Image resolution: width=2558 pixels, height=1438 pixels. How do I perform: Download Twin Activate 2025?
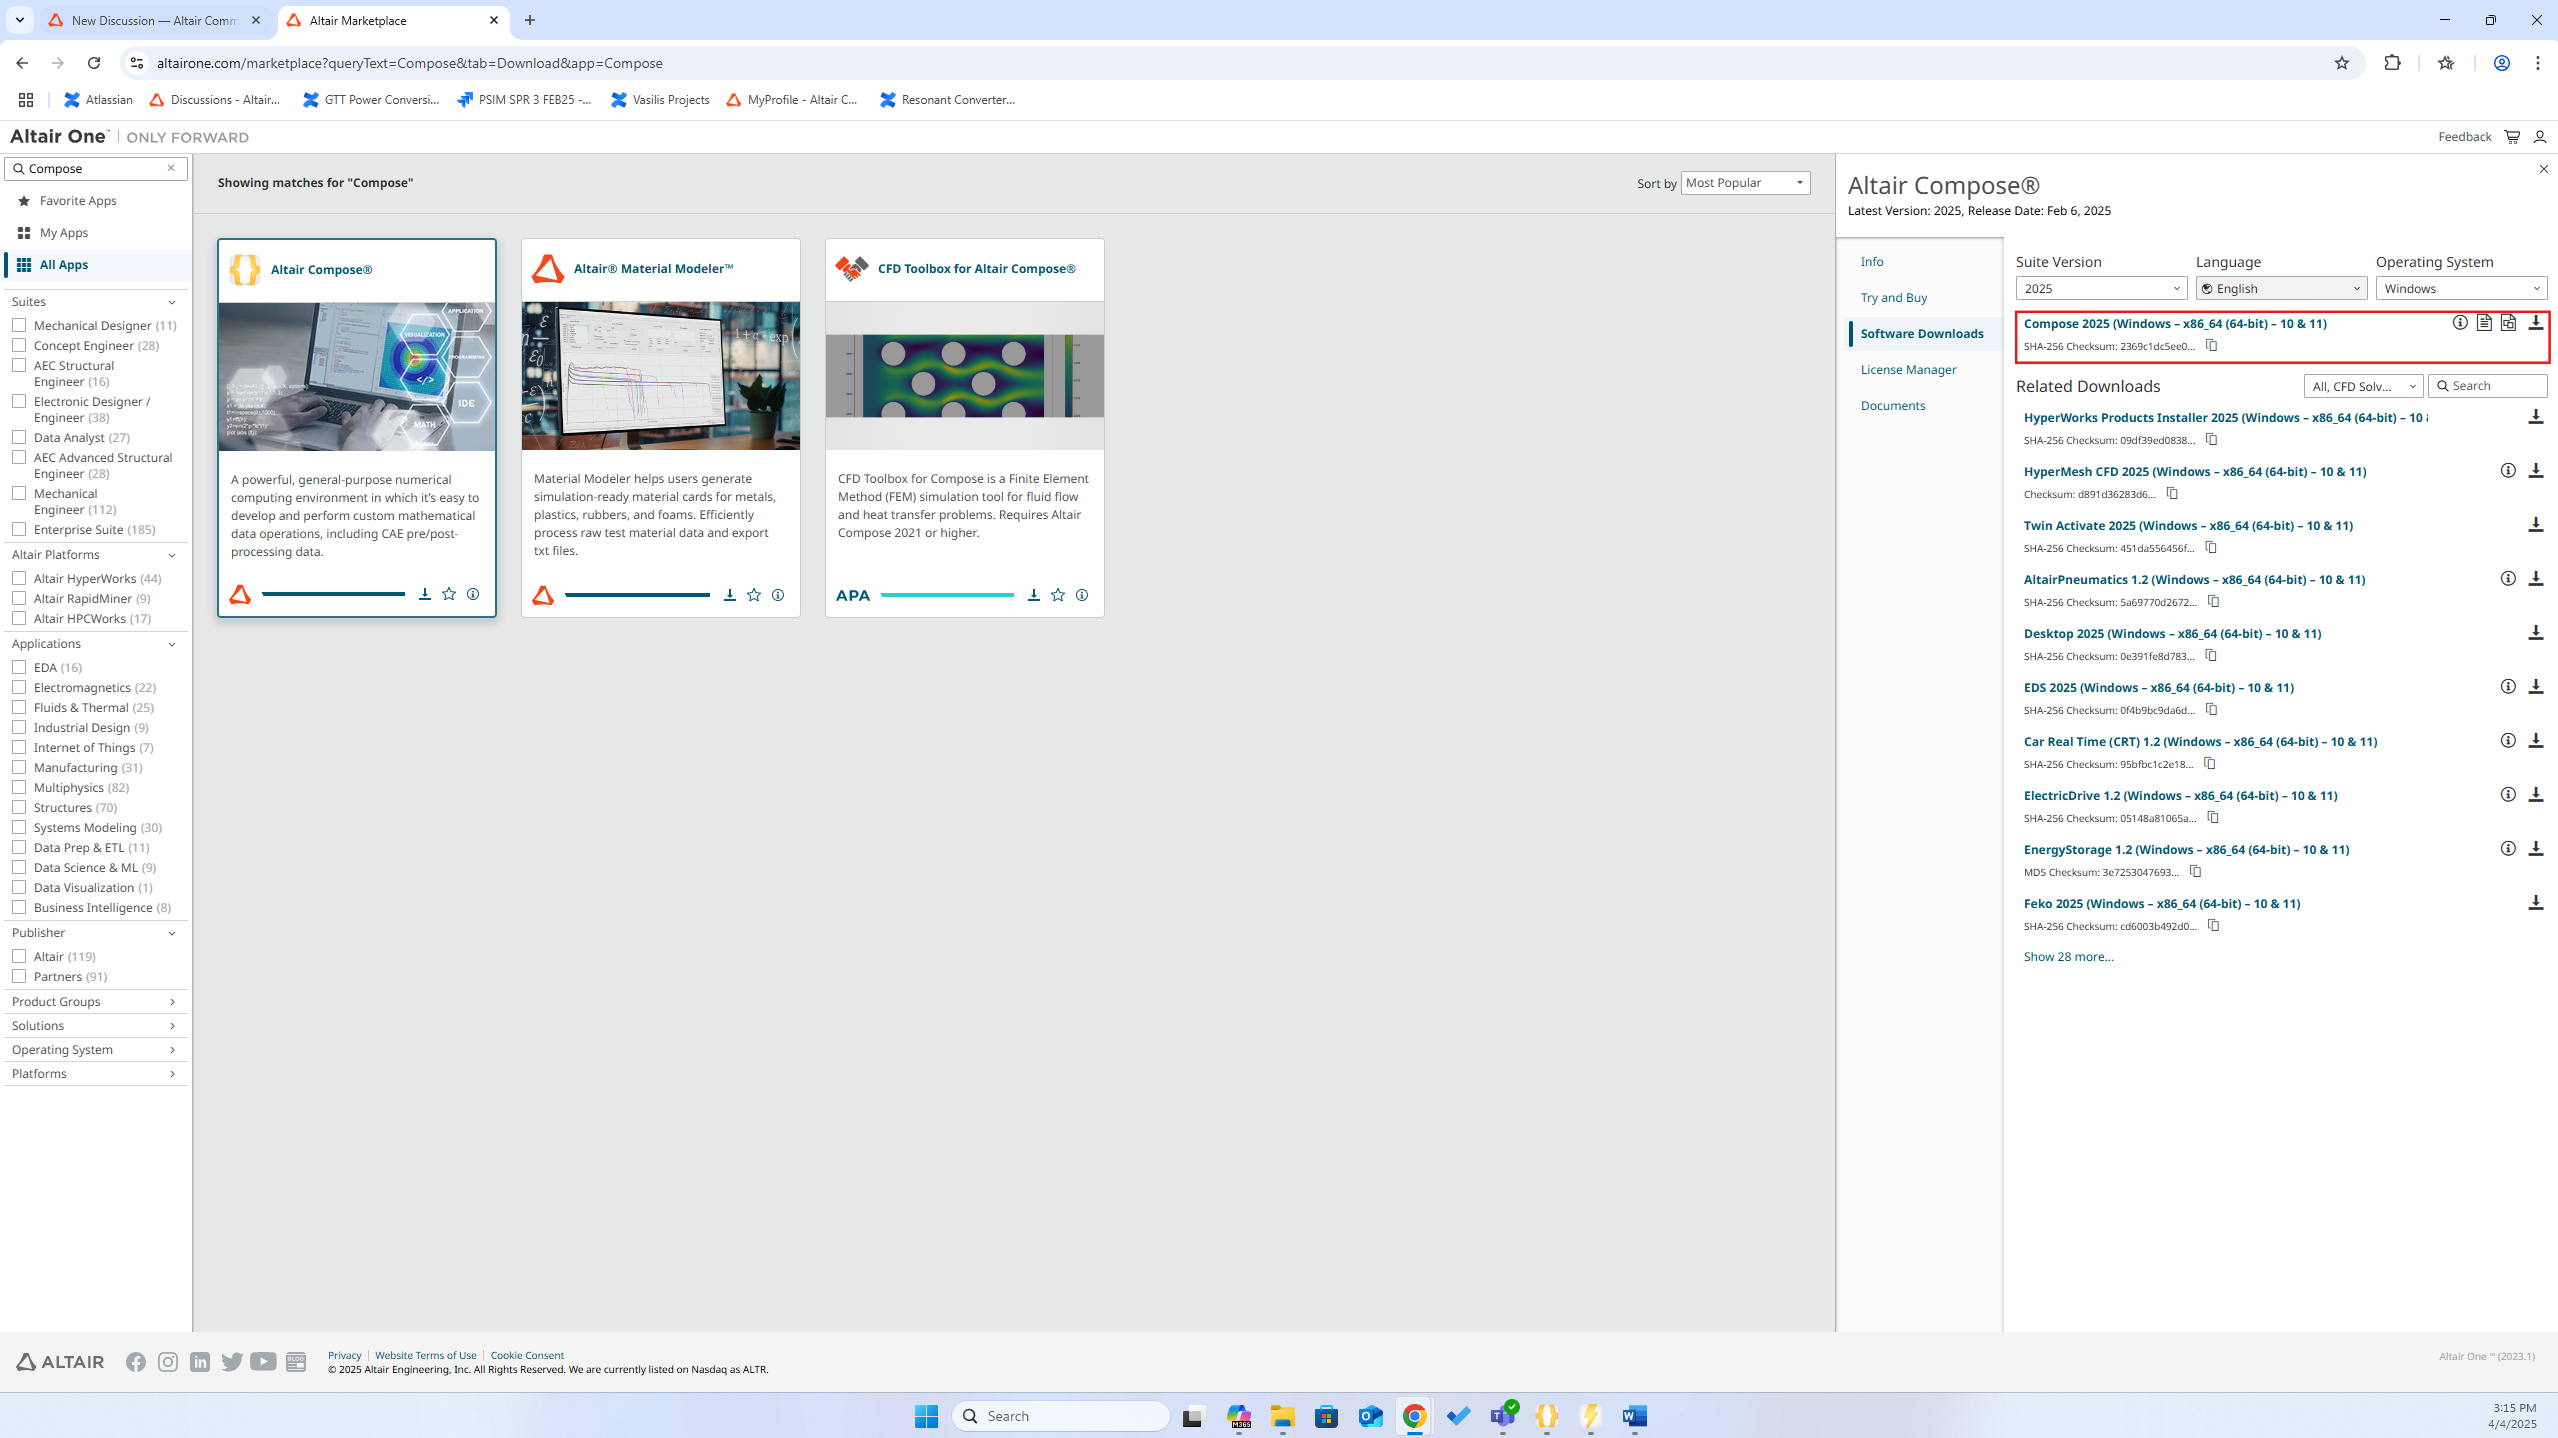(2535, 525)
